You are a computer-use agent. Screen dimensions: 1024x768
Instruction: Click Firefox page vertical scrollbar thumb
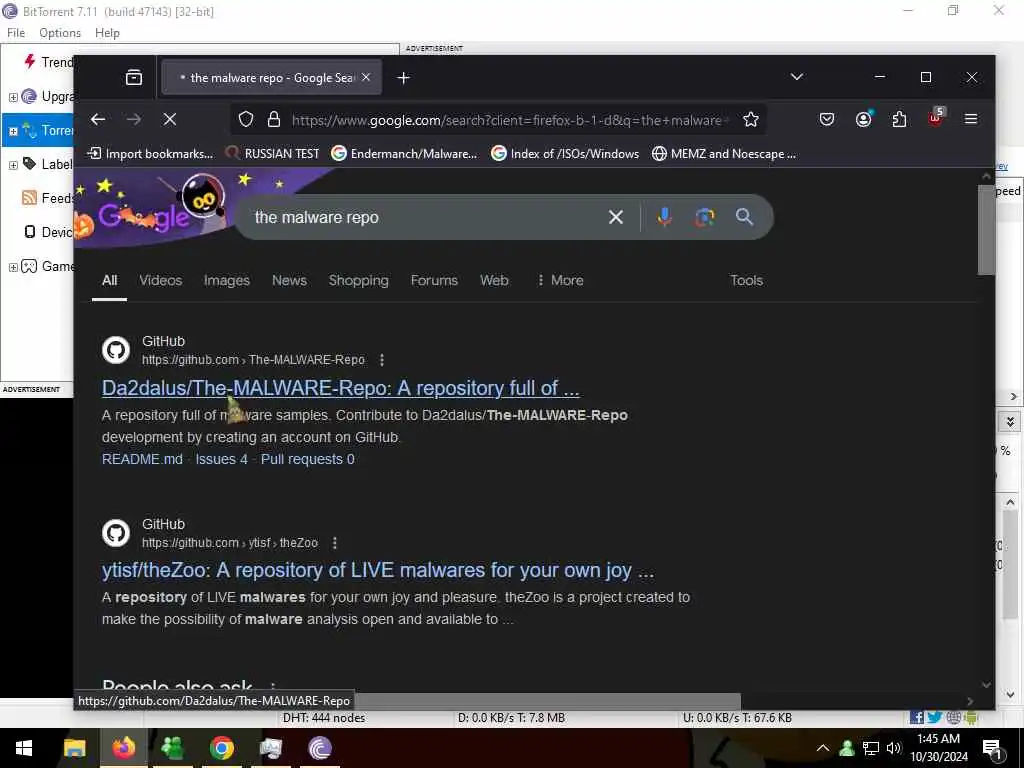coord(986,230)
